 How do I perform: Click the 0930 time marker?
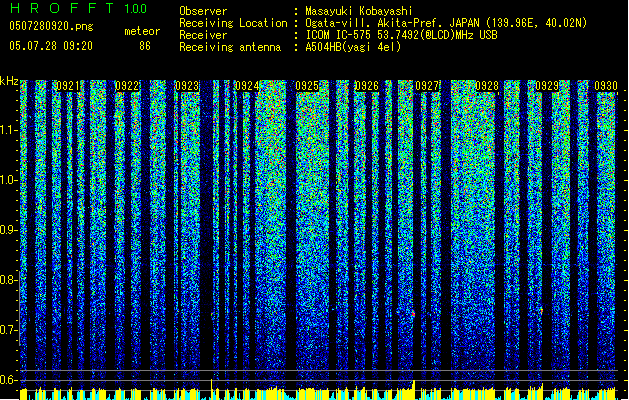point(606,86)
